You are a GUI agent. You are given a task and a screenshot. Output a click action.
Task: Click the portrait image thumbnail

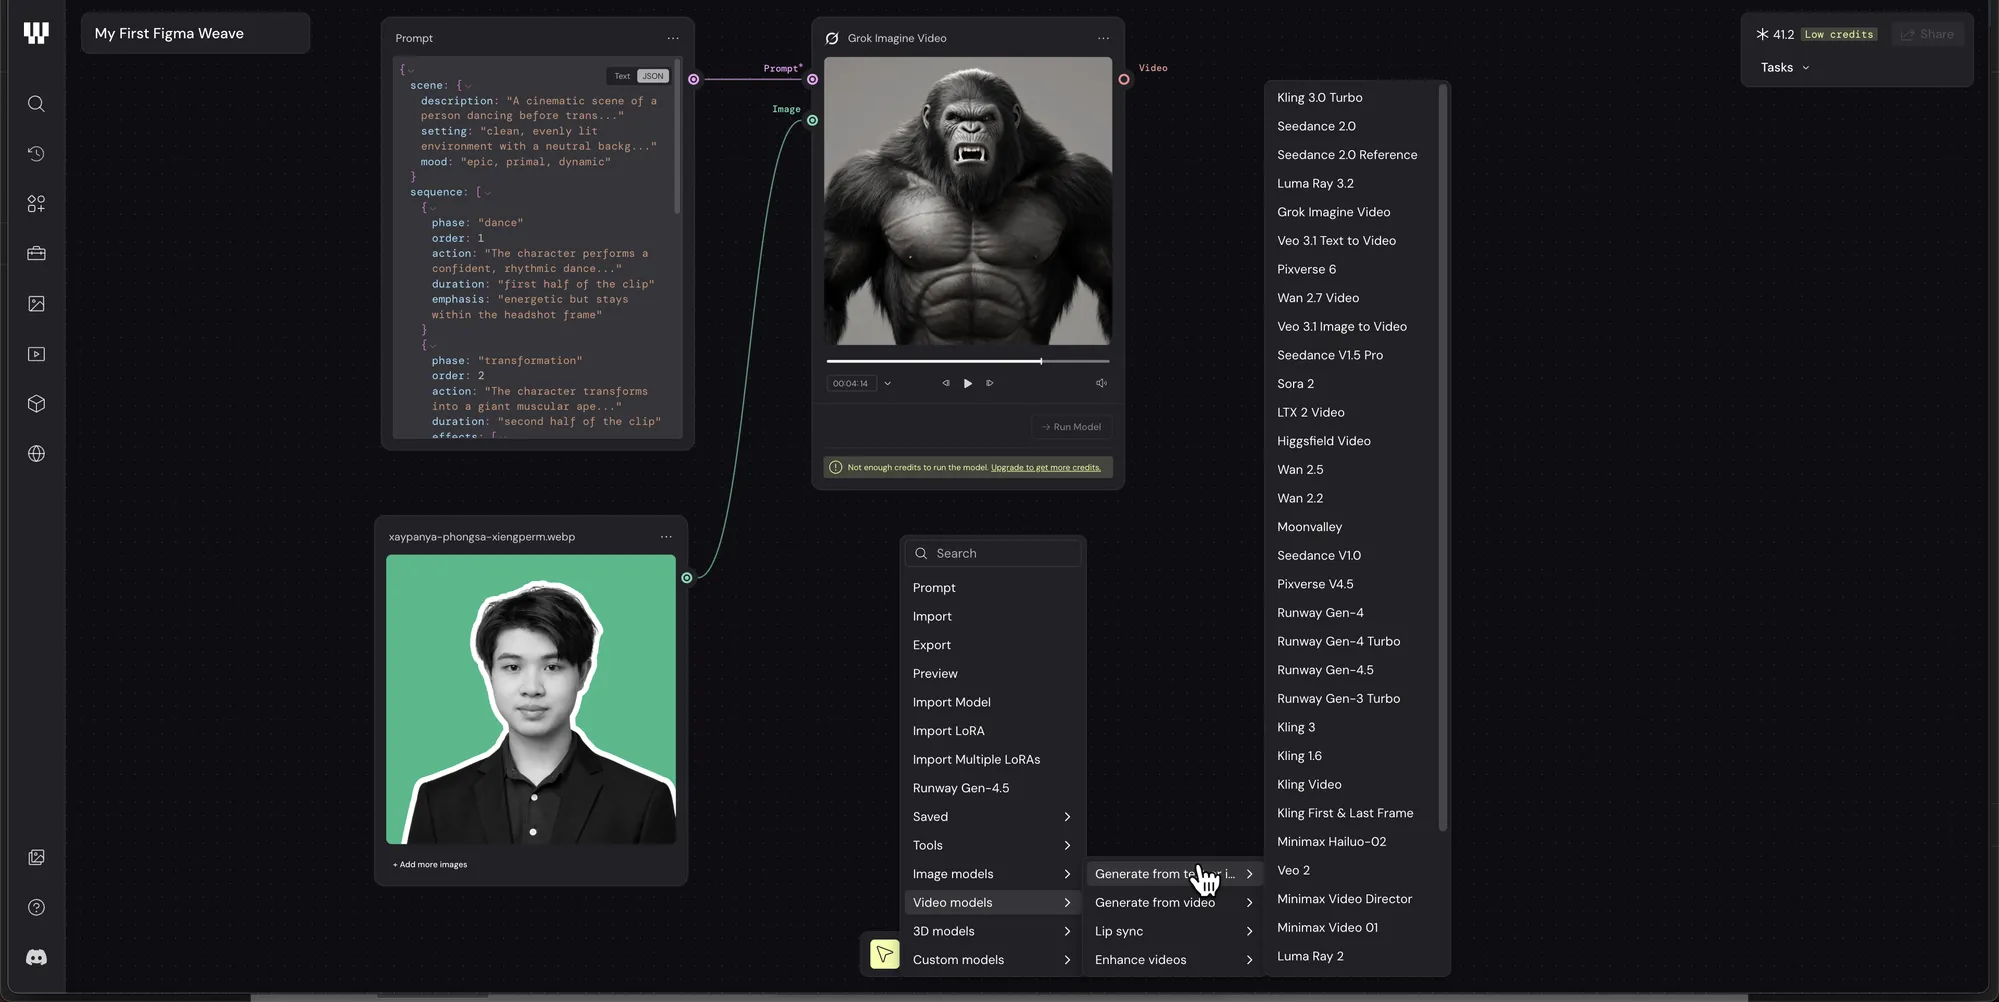coord(531,700)
